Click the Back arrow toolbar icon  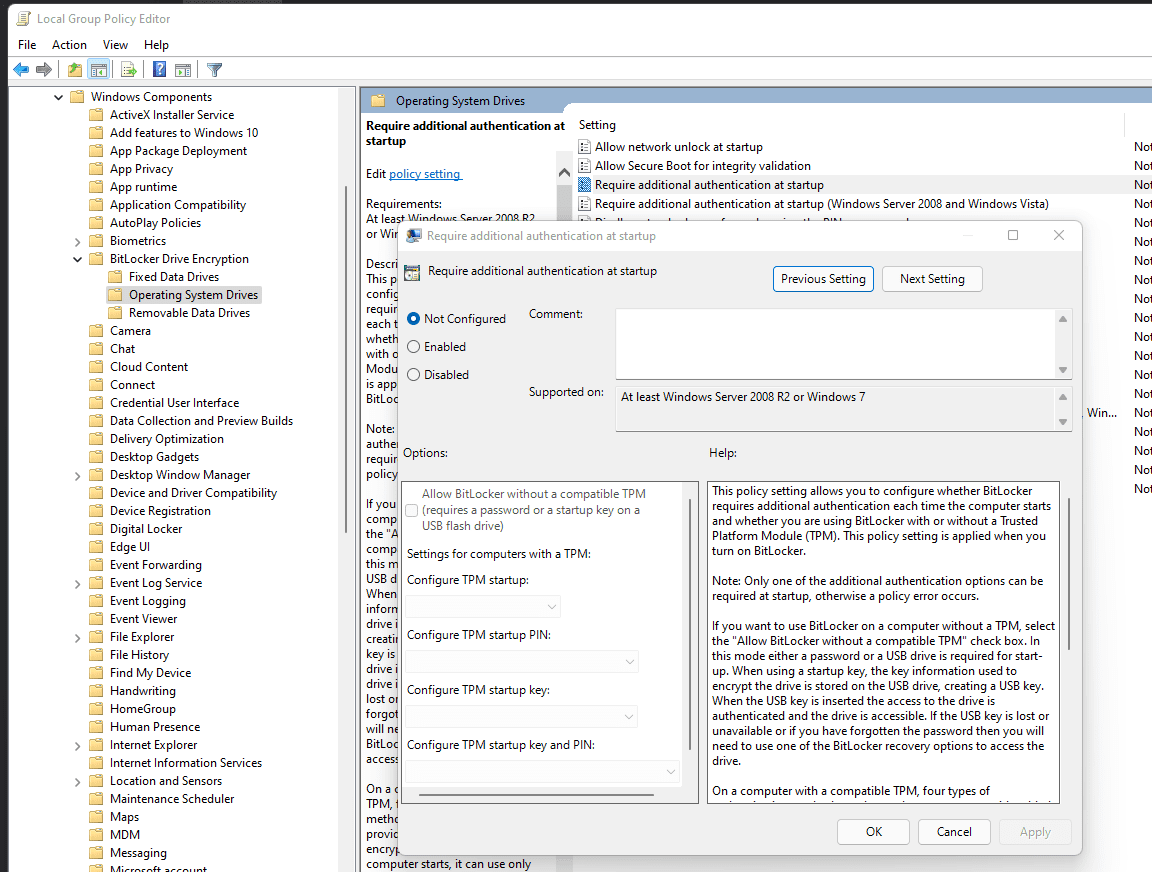pyautogui.click(x=21, y=70)
